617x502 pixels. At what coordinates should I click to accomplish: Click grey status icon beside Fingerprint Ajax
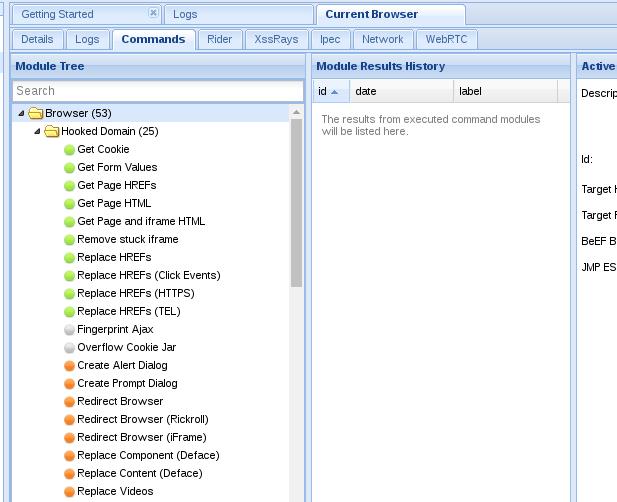click(x=69, y=330)
